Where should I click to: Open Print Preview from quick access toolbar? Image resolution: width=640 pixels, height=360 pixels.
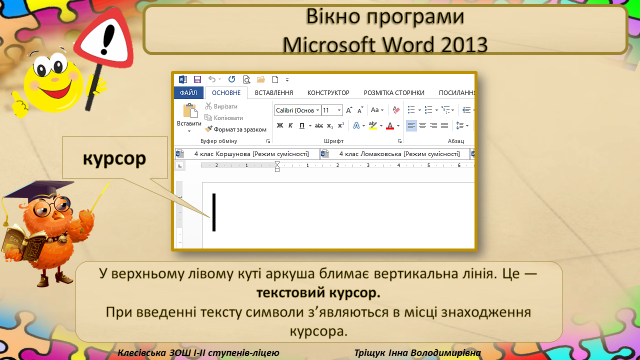point(246,80)
